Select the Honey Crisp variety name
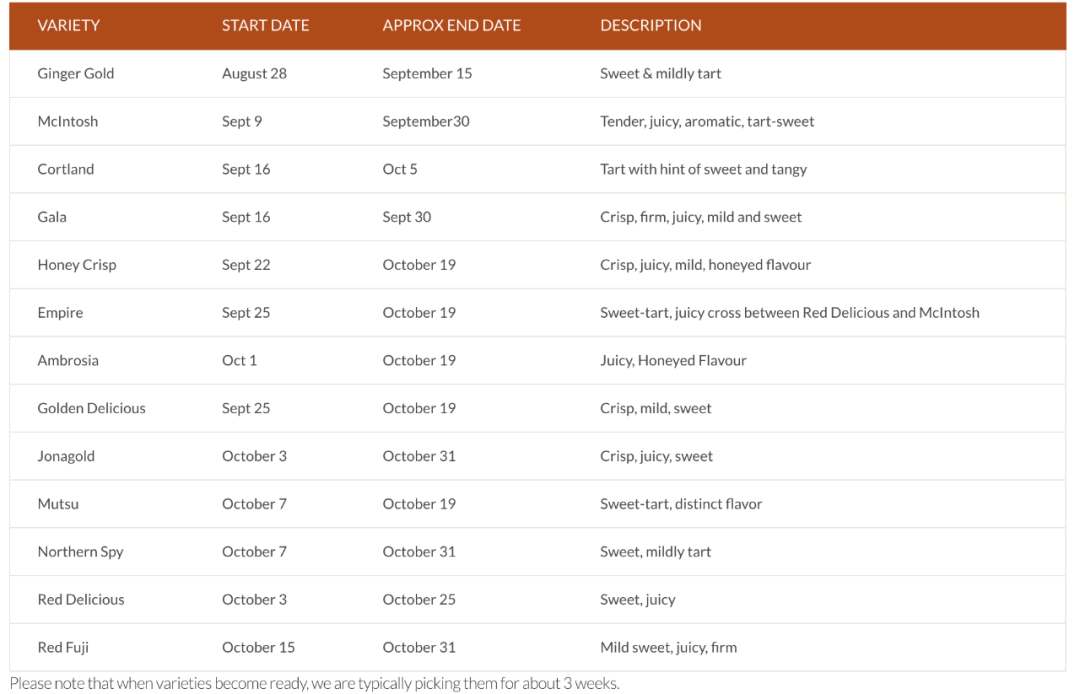The width and height of the screenshot is (1080, 694). click(x=77, y=265)
